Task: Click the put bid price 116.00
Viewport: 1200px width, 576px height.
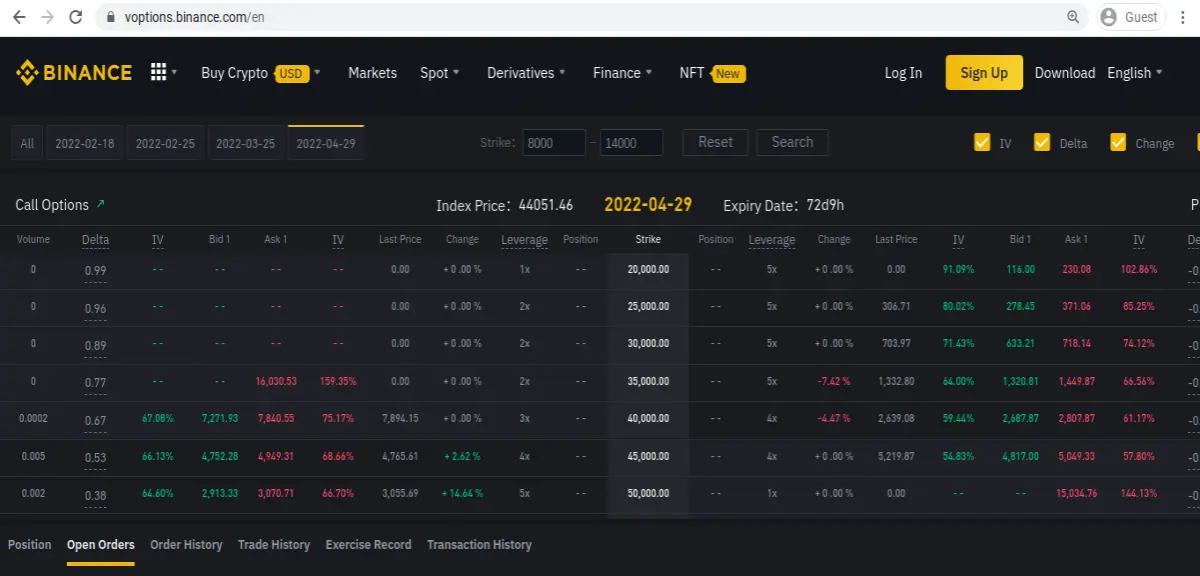Action: pyautogui.click(x=1021, y=270)
